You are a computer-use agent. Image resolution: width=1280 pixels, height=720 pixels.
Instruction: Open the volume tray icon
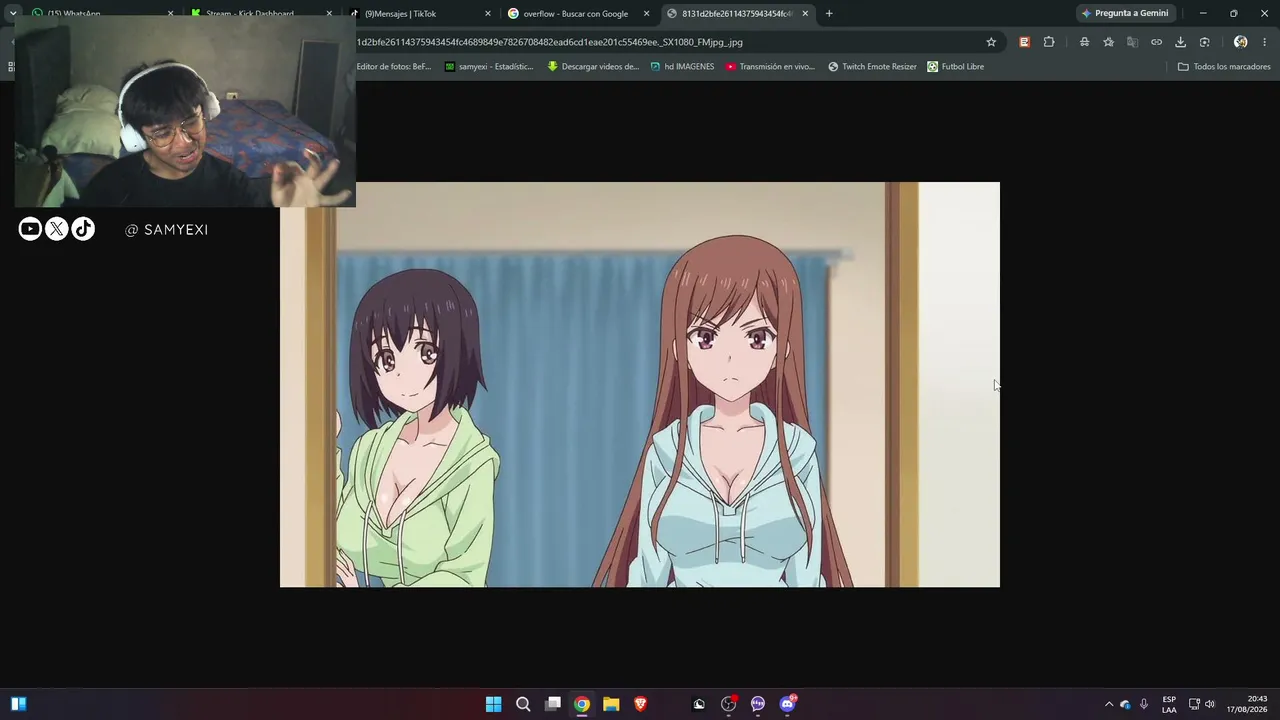1210,704
